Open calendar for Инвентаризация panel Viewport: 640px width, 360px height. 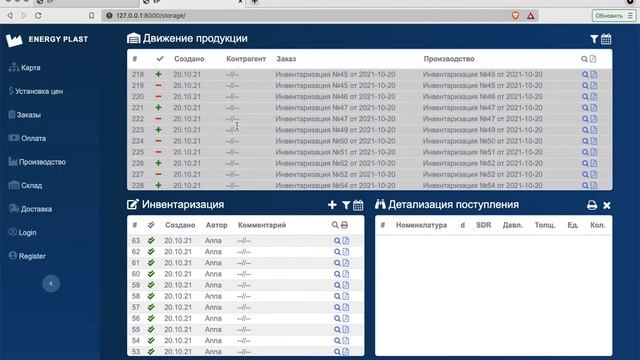coord(358,205)
